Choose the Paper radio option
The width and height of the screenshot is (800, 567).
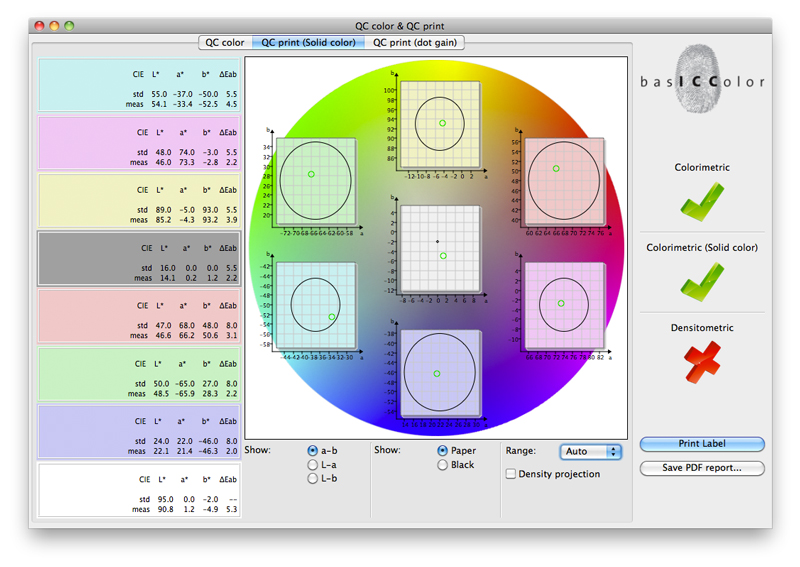click(x=442, y=451)
